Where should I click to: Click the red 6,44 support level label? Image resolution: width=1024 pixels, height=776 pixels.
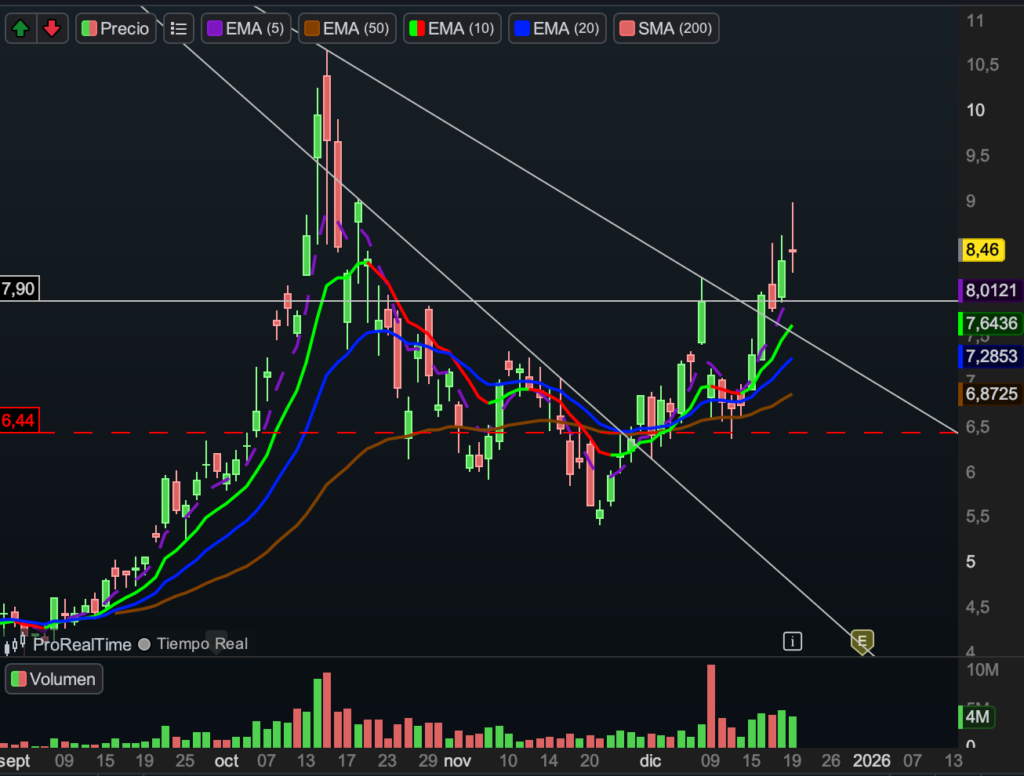(18, 421)
